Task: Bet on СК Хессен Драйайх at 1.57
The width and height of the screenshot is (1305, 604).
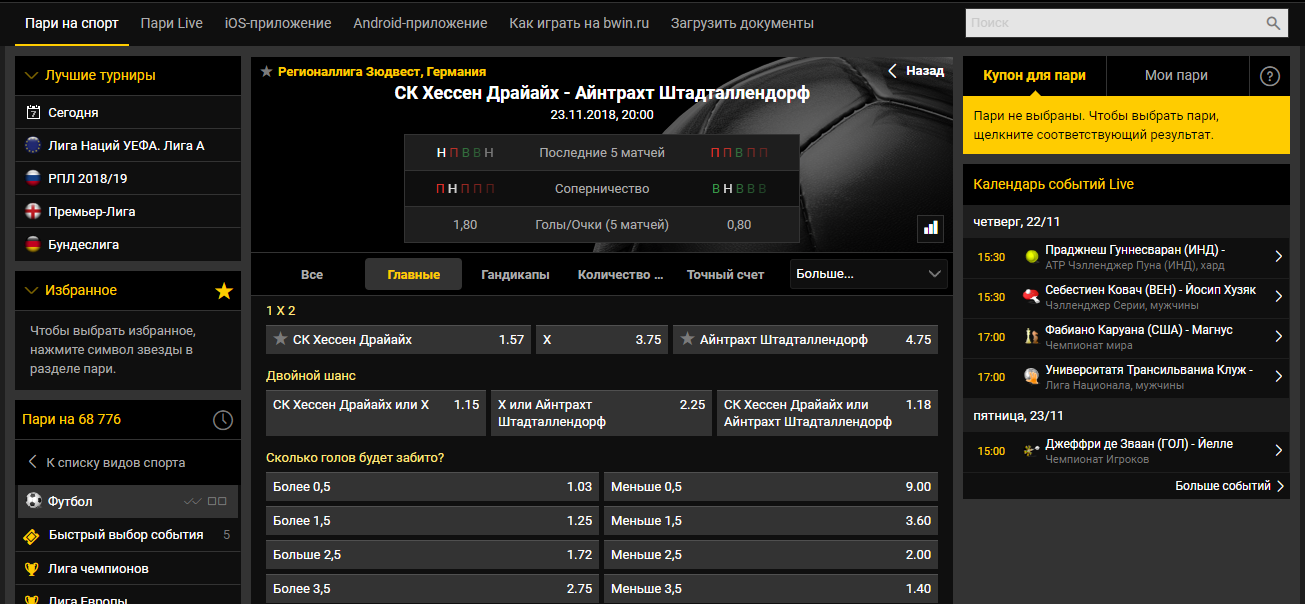Action: tap(399, 339)
